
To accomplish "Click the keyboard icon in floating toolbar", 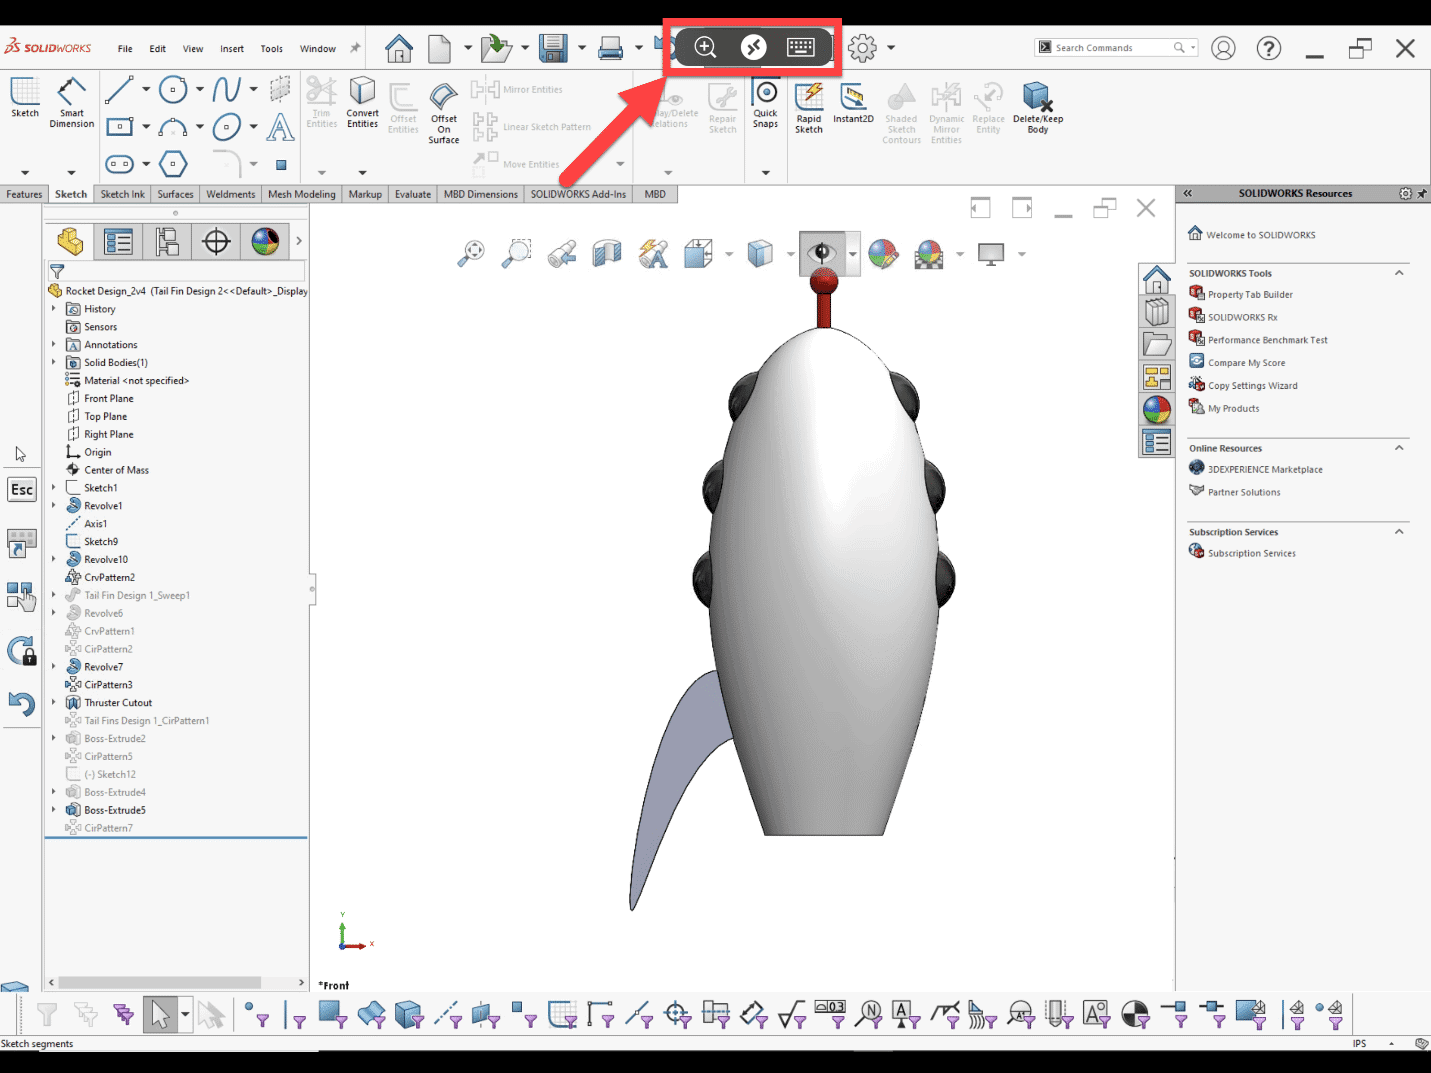I will tap(801, 47).
